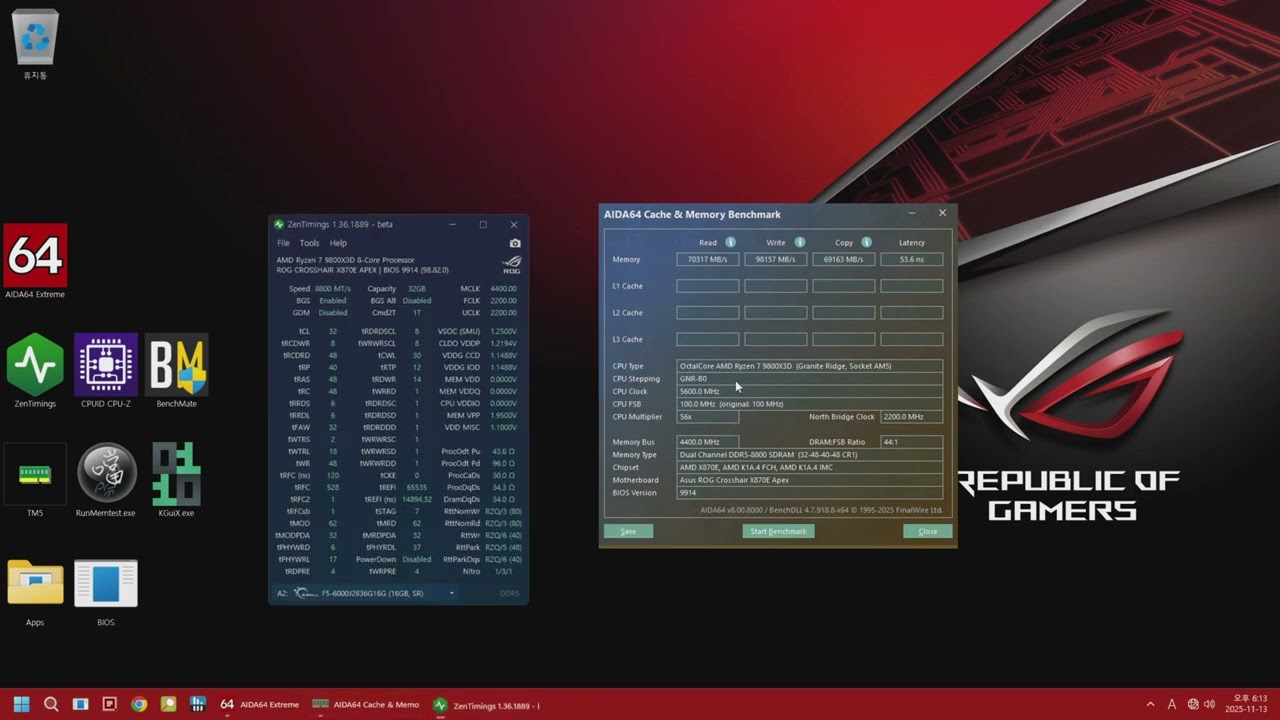1280x720 pixels.
Task: Click the Motherboard Asus ROG Crosshair value
Action: (x=810, y=480)
